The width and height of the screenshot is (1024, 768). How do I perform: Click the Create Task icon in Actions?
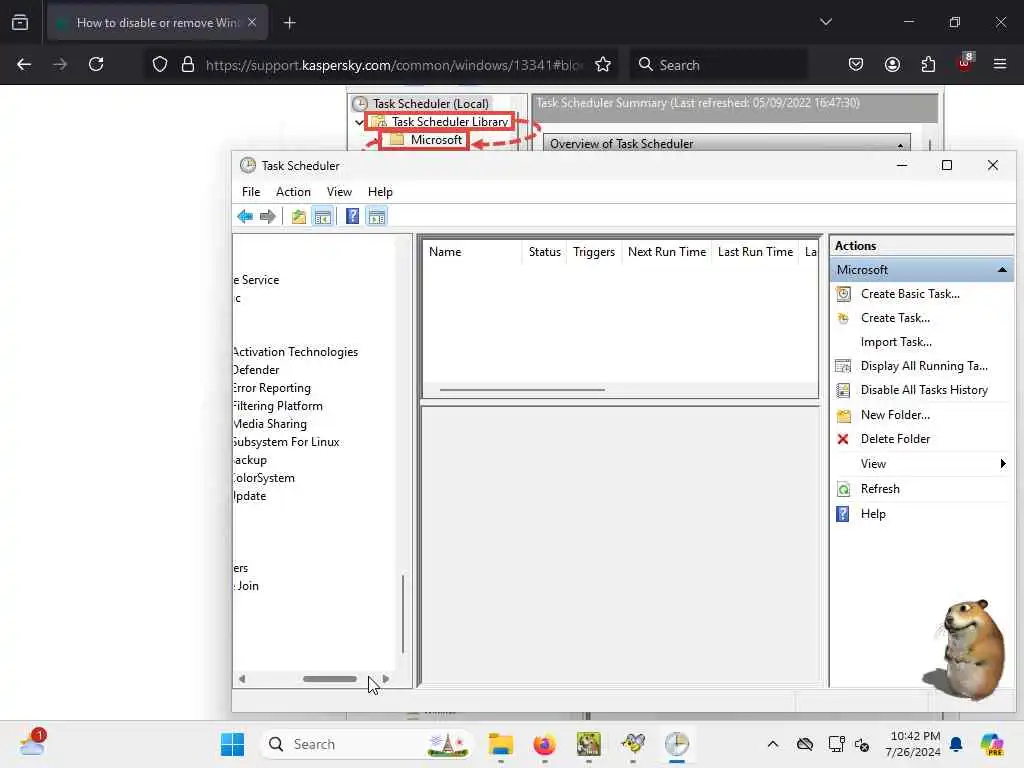coord(843,318)
